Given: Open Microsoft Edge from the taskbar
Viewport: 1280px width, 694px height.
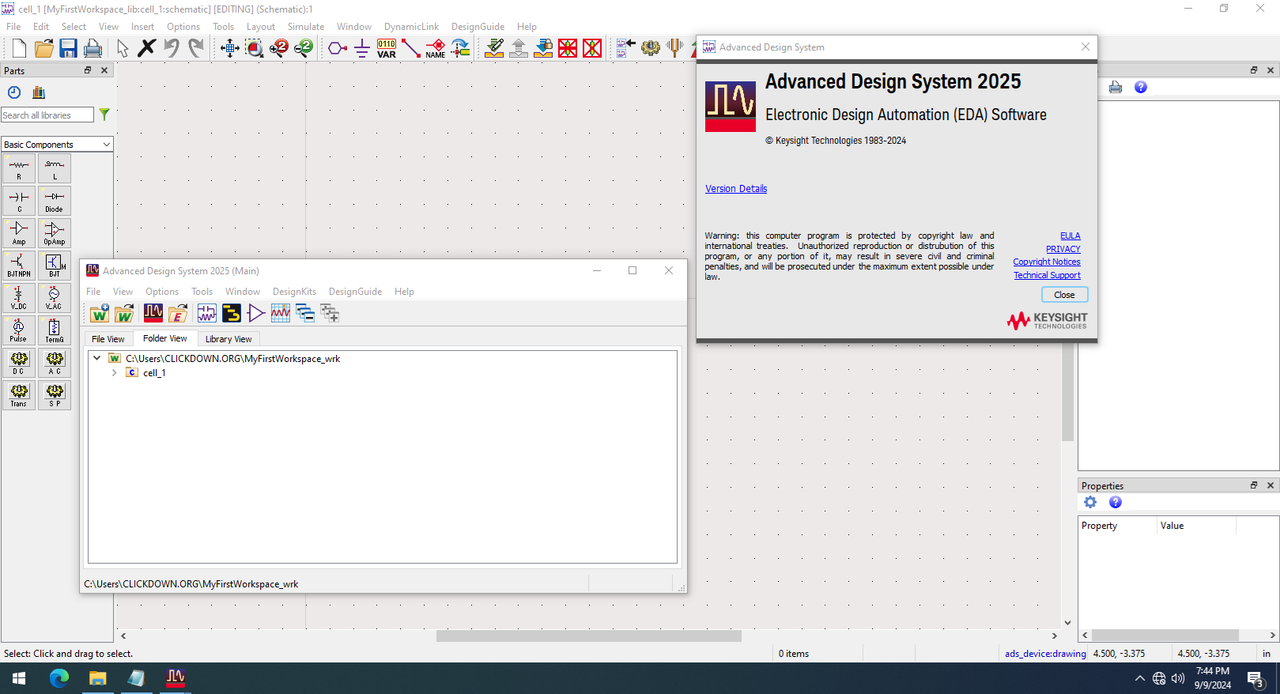Looking at the screenshot, I should click(59, 678).
